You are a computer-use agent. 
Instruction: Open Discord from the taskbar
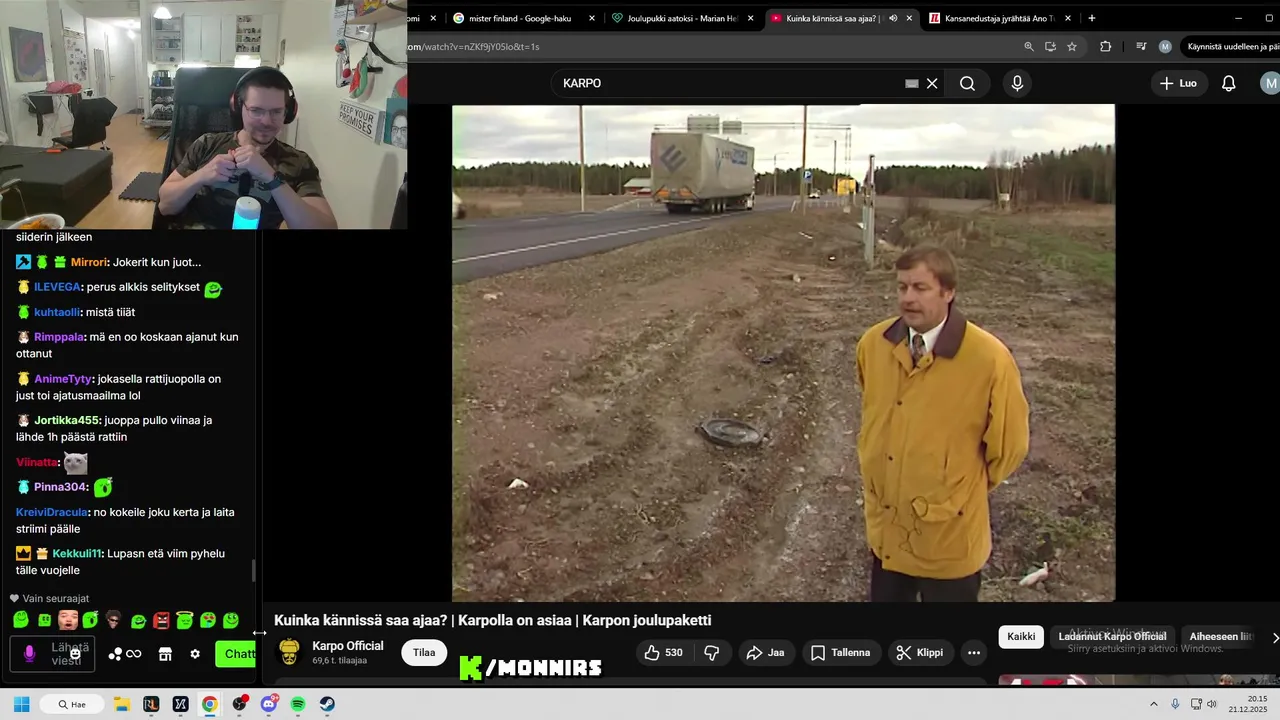click(x=269, y=704)
